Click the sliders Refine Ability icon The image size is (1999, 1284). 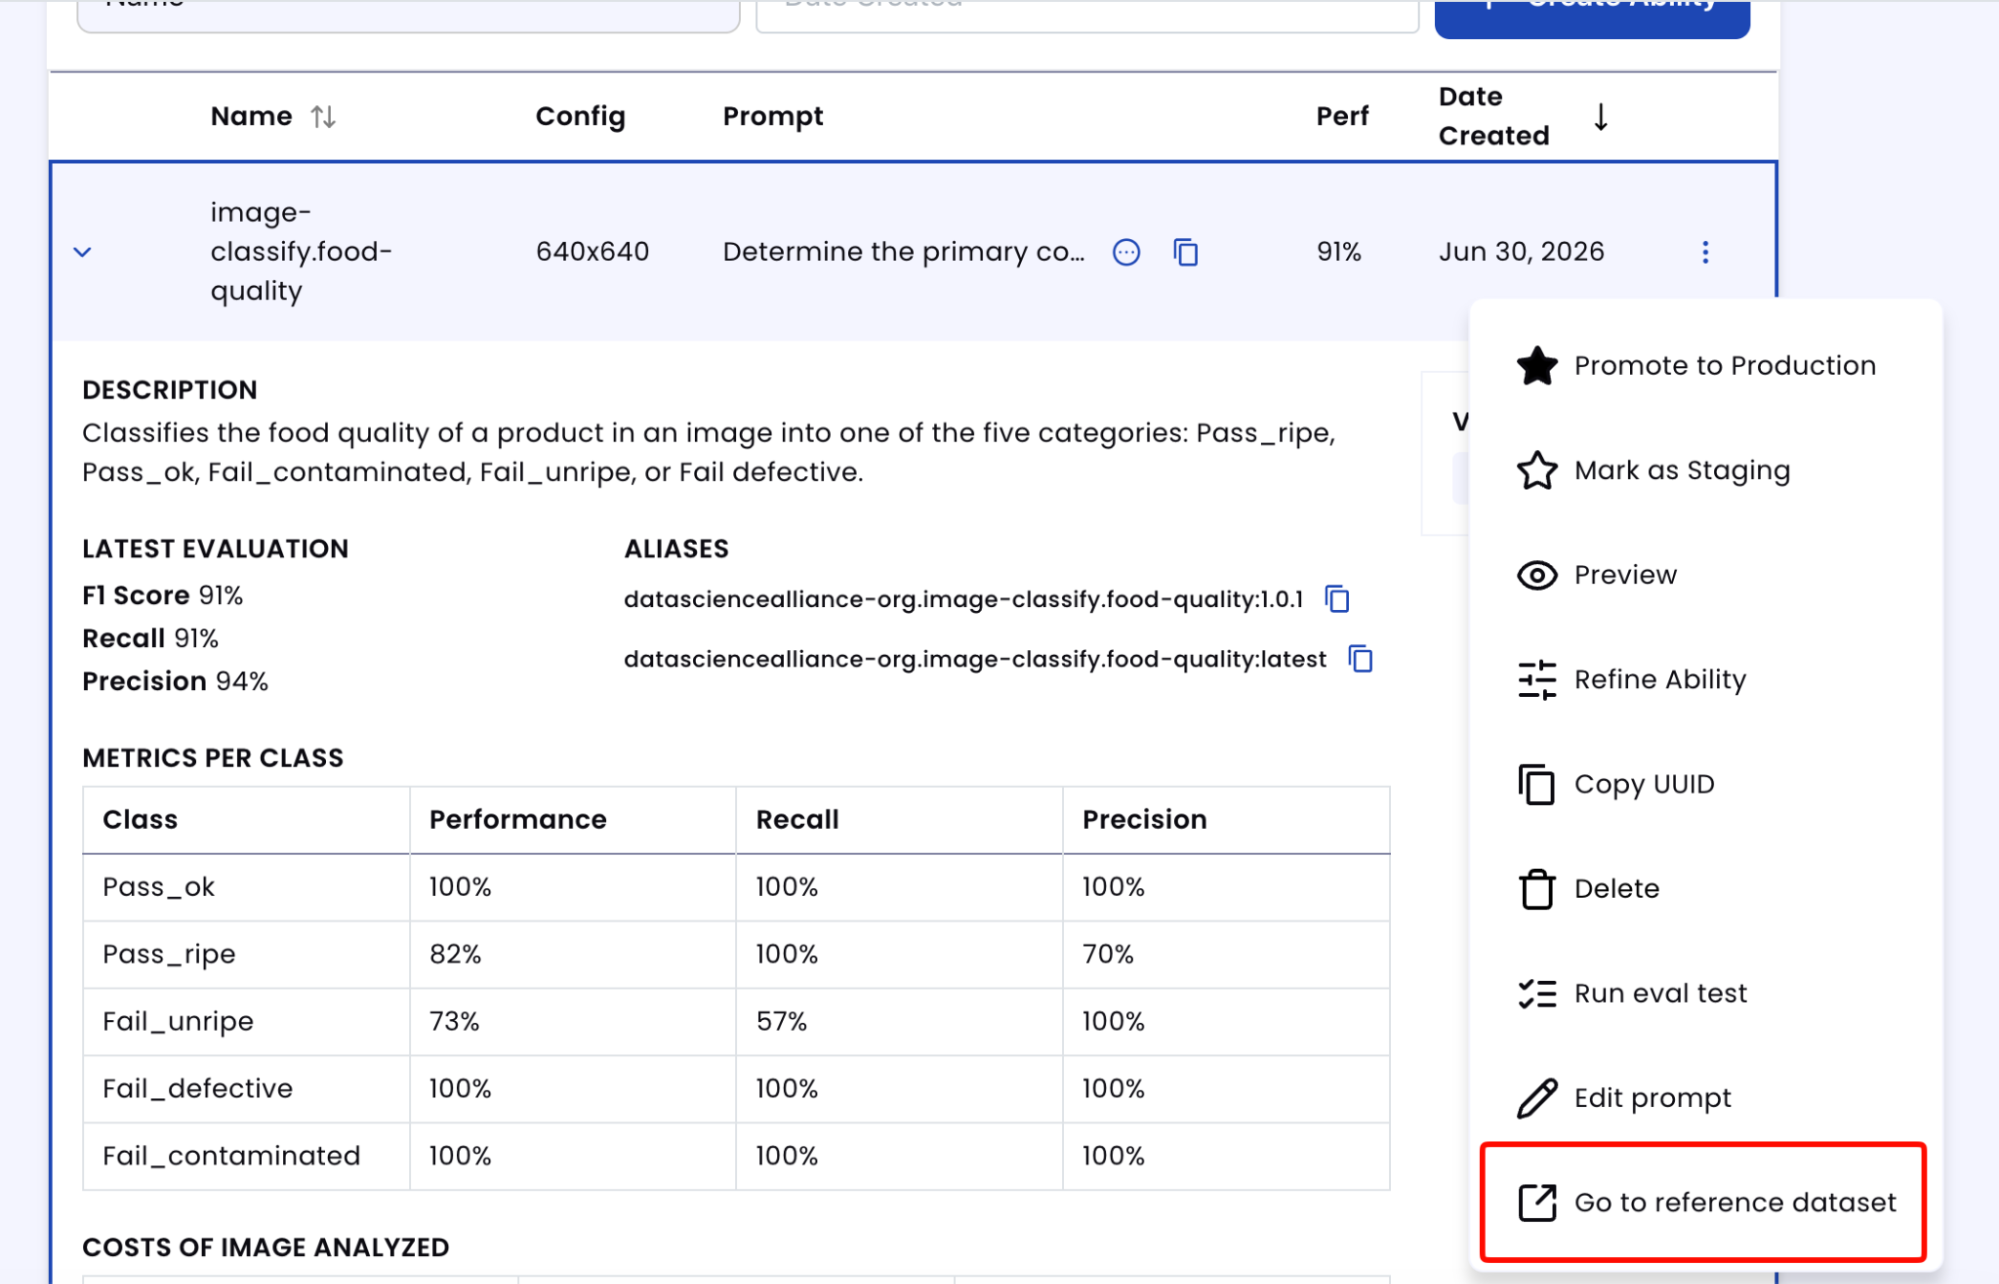[x=1537, y=680]
